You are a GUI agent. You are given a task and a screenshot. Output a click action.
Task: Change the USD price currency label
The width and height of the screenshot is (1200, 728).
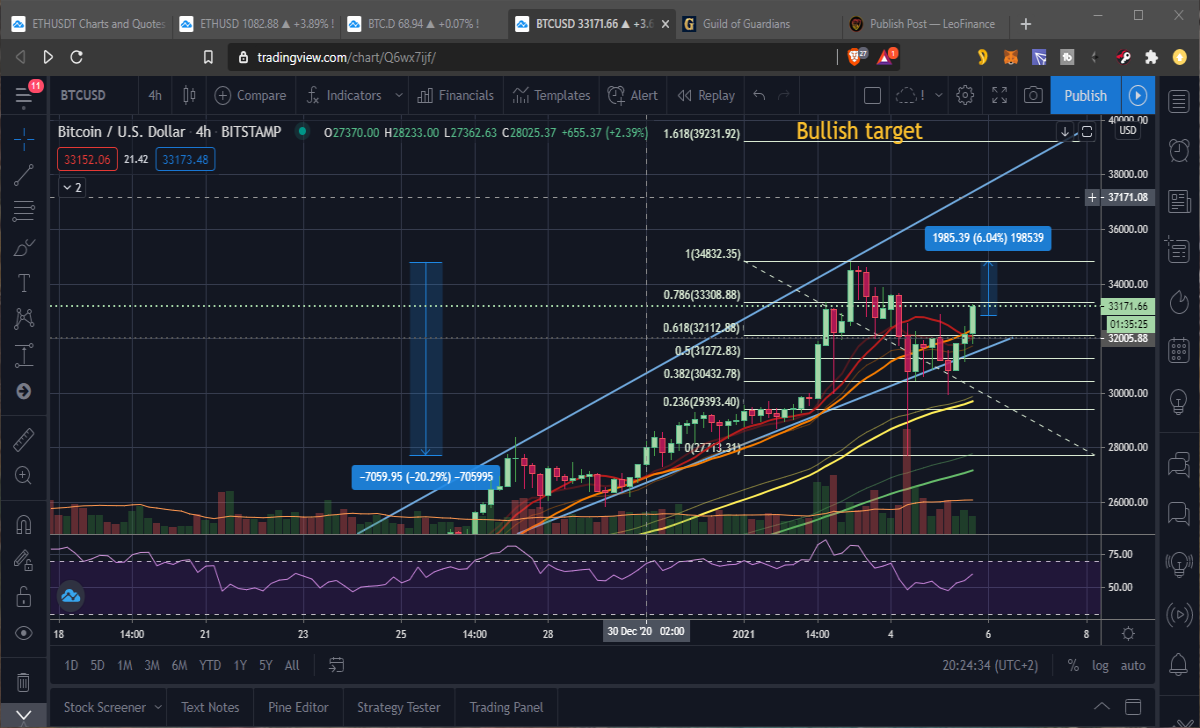pos(1128,130)
